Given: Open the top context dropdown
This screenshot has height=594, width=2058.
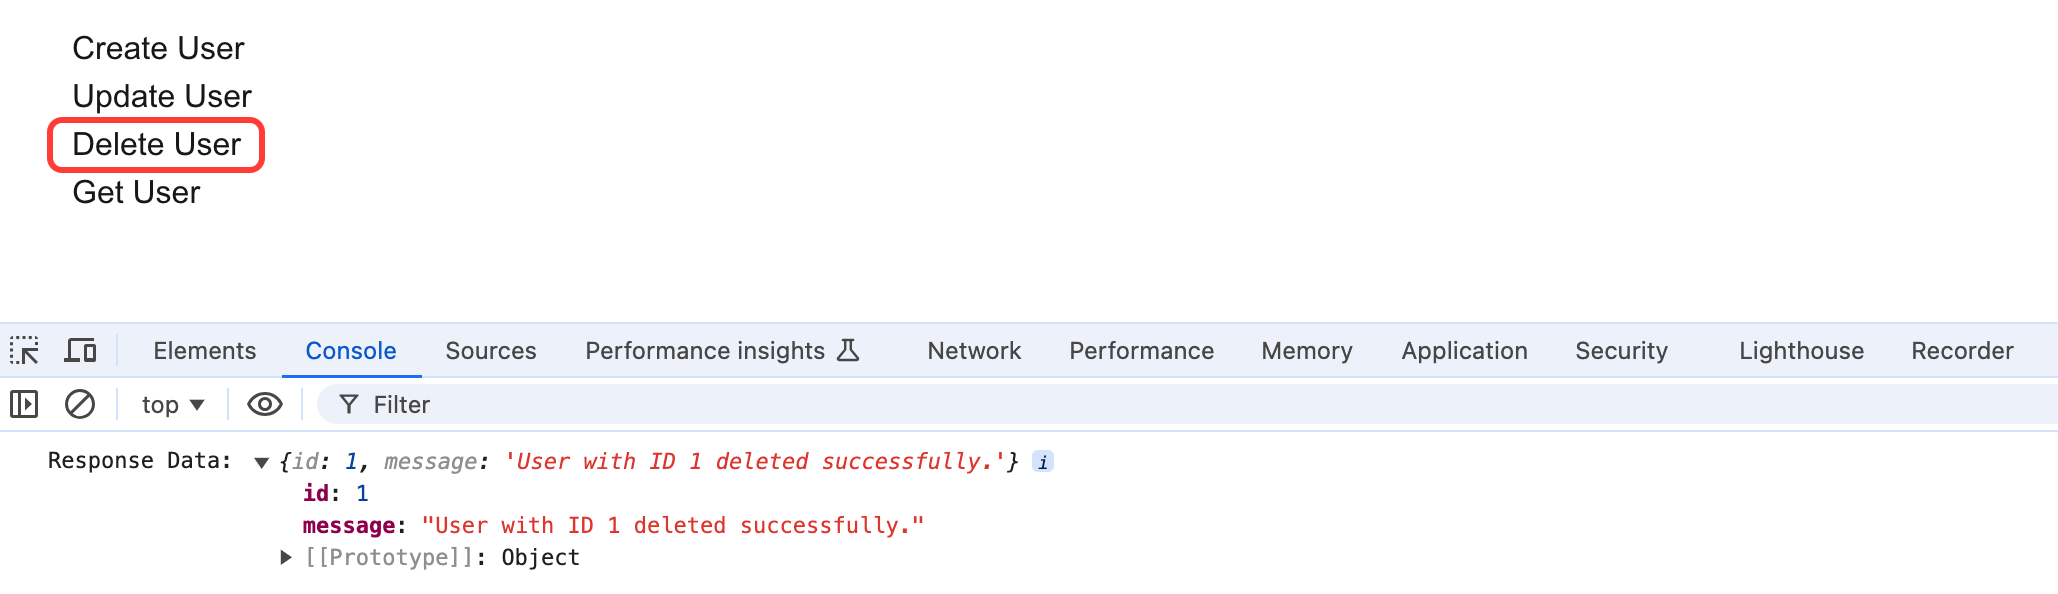Looking at the screenshot, I should tap(173, 404).
